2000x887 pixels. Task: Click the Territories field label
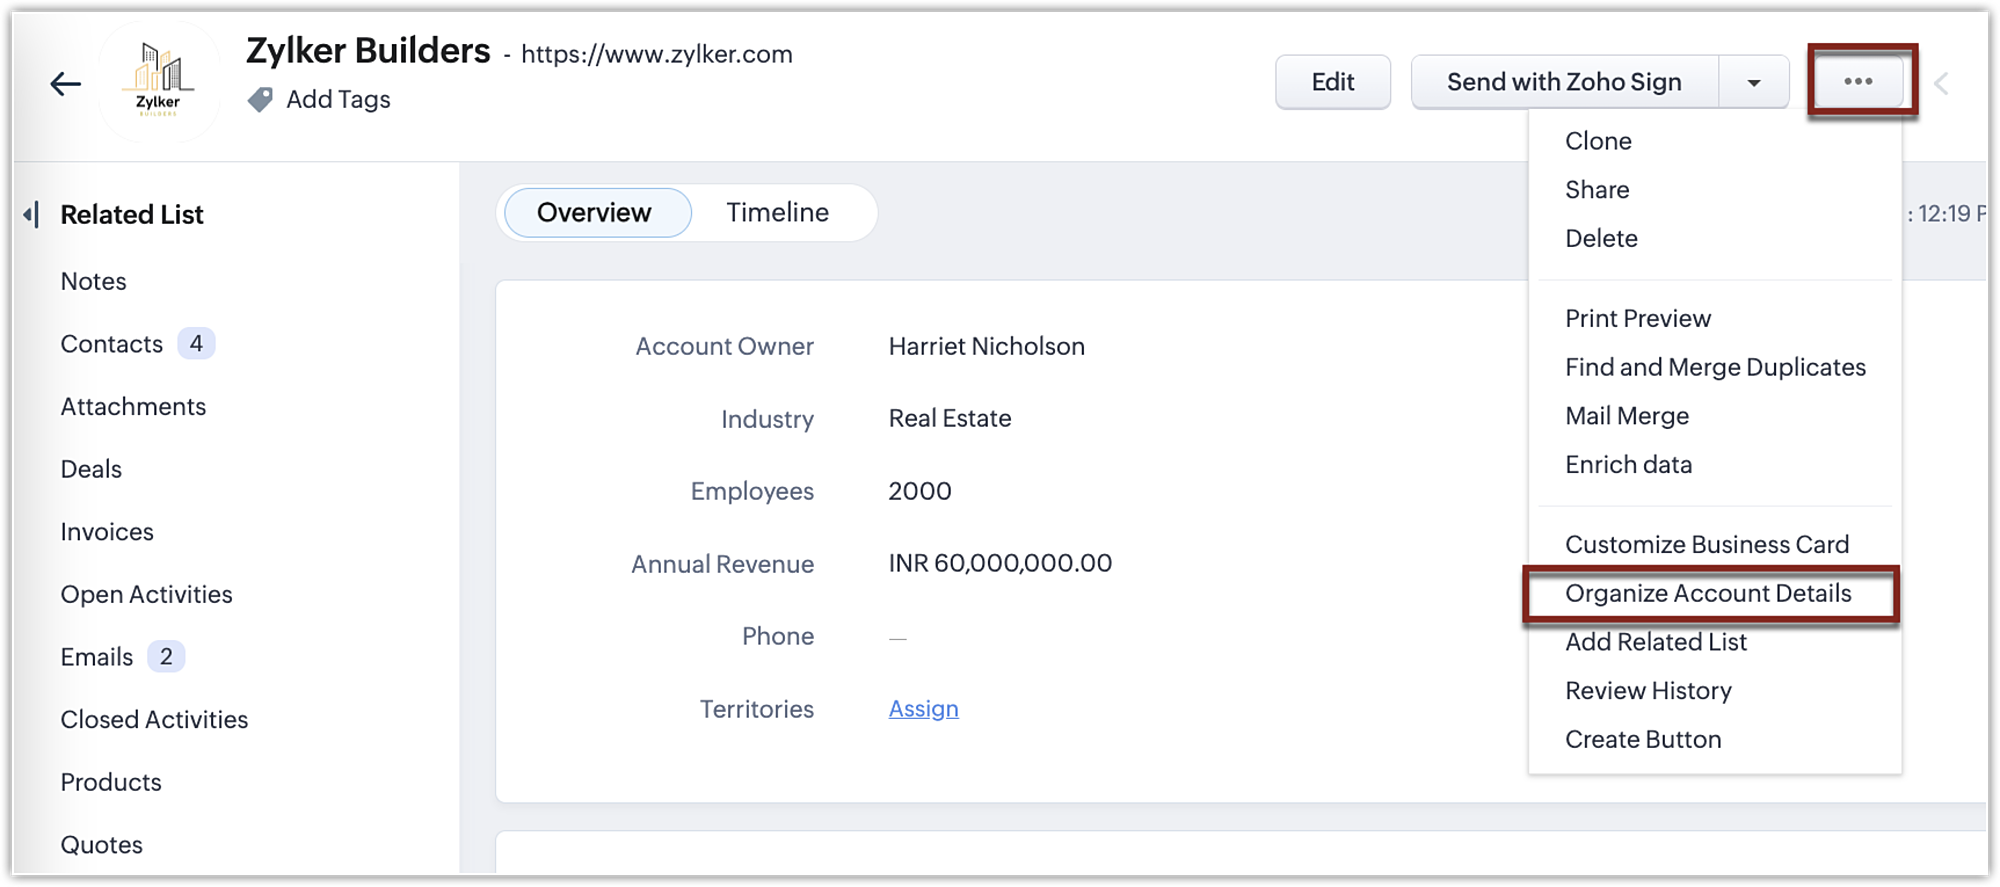tap(756, 709)
